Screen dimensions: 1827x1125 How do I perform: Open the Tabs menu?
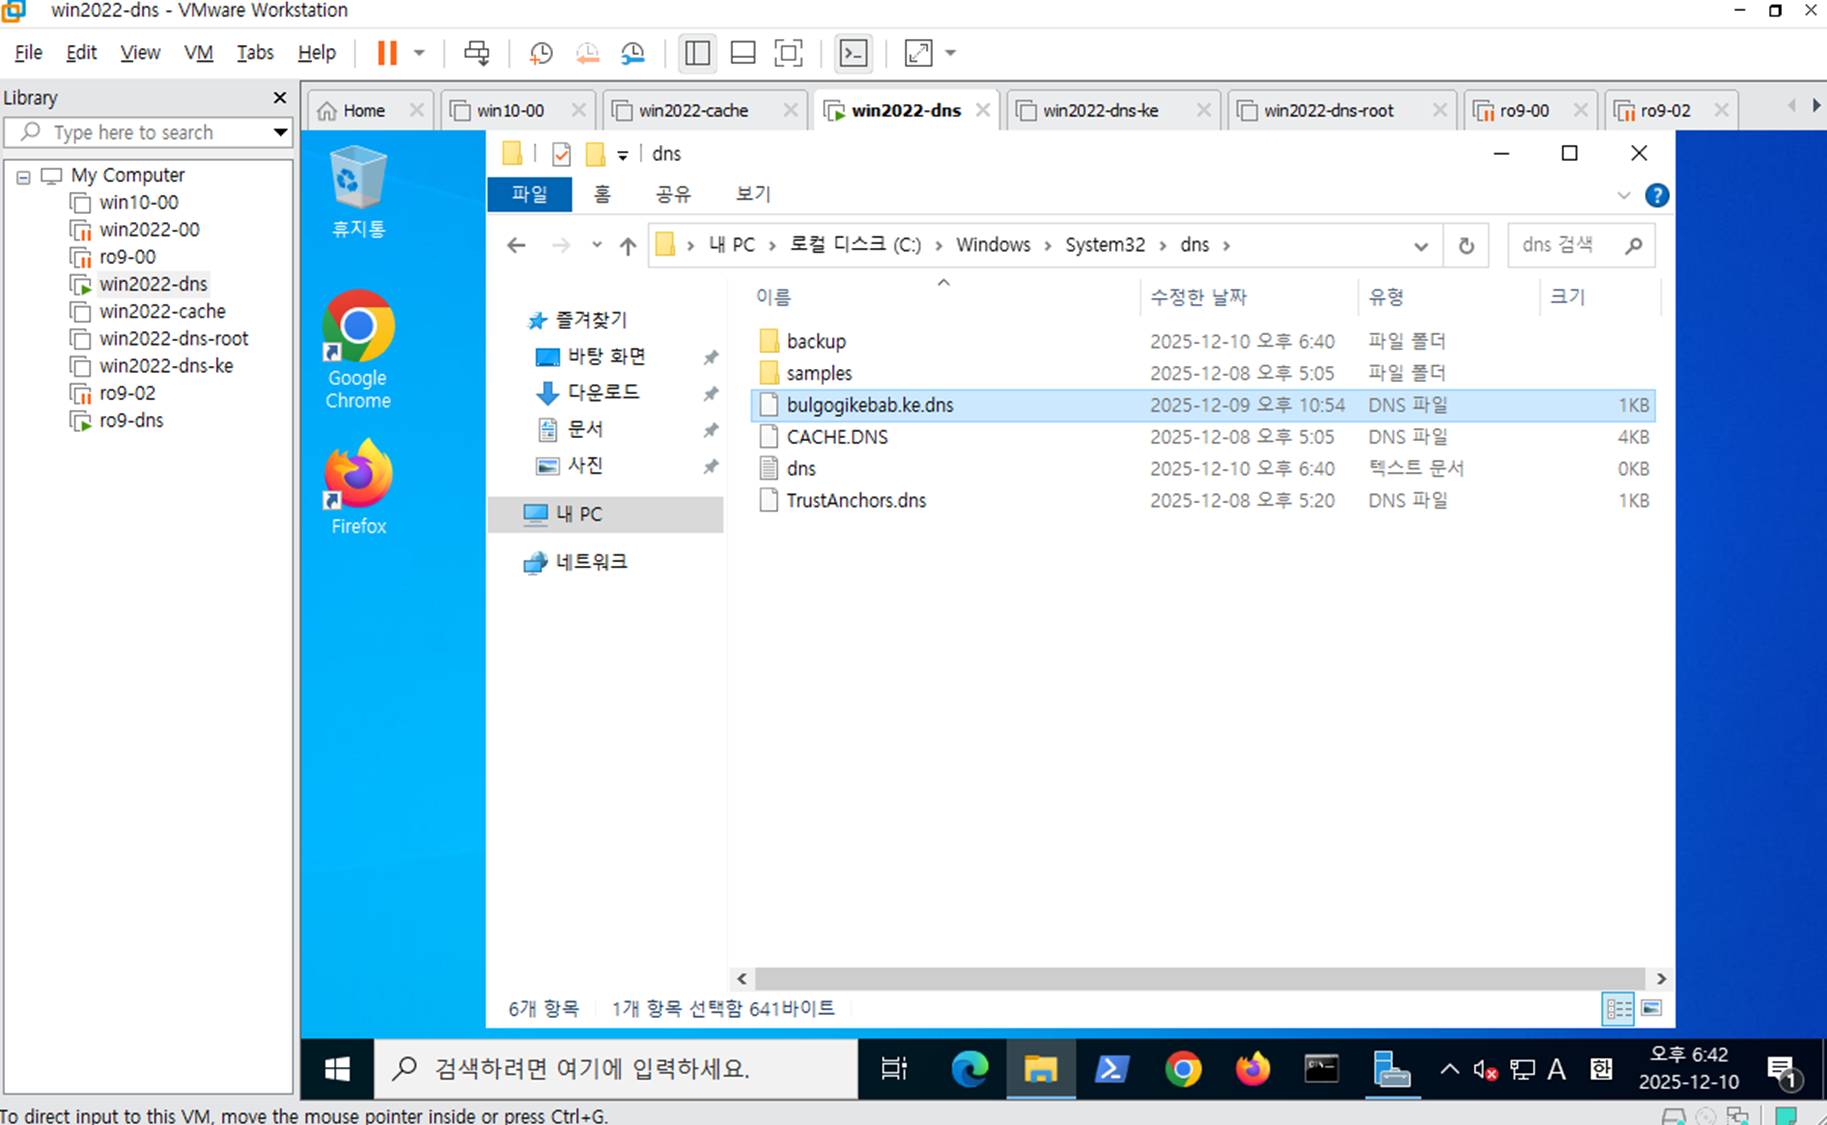[255, 53]
